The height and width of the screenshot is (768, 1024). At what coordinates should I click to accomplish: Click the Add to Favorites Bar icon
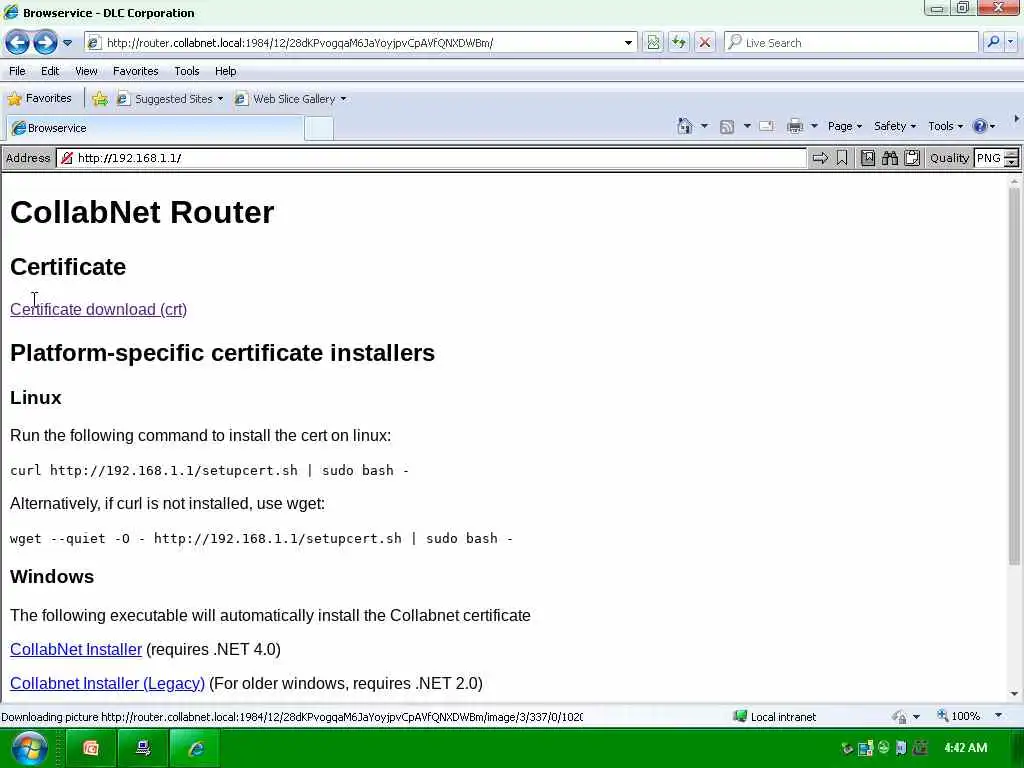[x=100, y=99]
